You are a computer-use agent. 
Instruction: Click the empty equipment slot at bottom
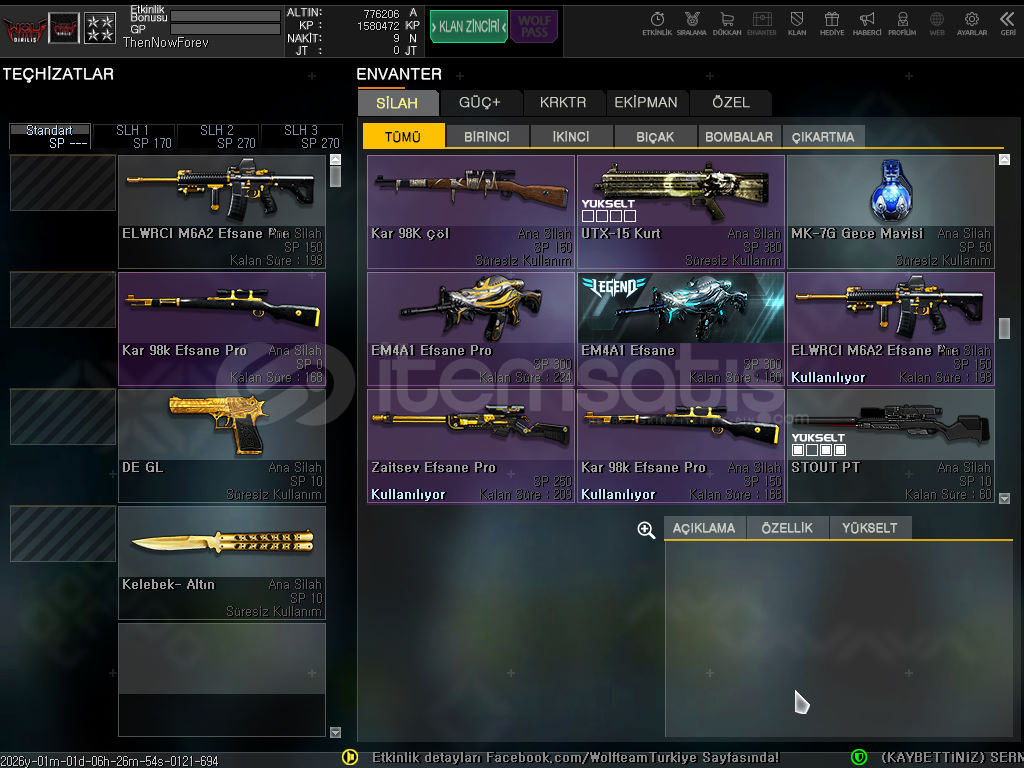point(222,680)
